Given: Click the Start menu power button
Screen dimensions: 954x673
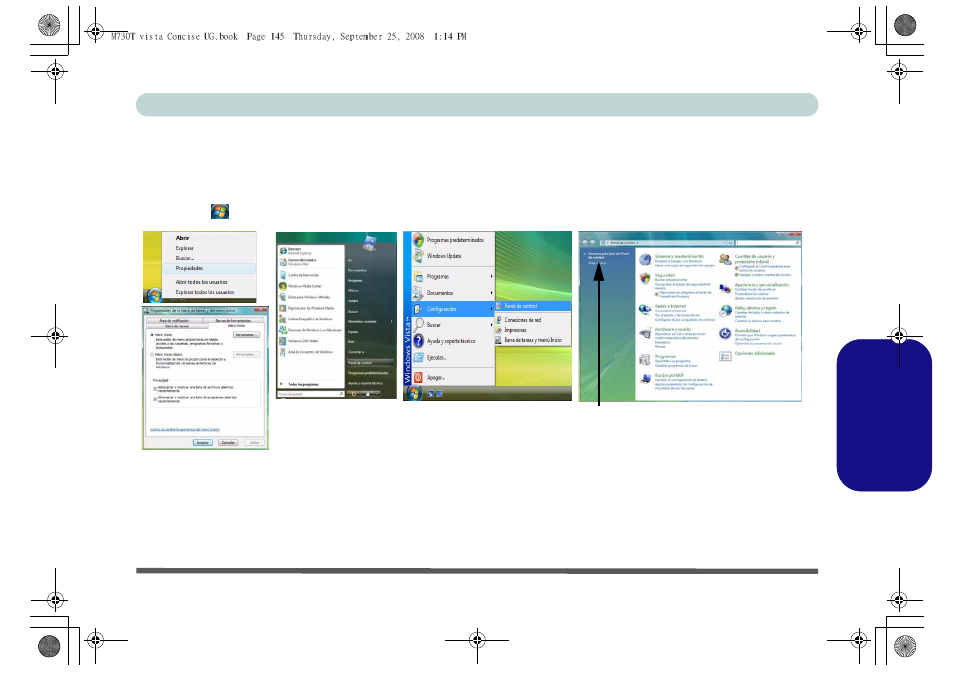Looking at the screenshot, I should click(x=355, y=394).
